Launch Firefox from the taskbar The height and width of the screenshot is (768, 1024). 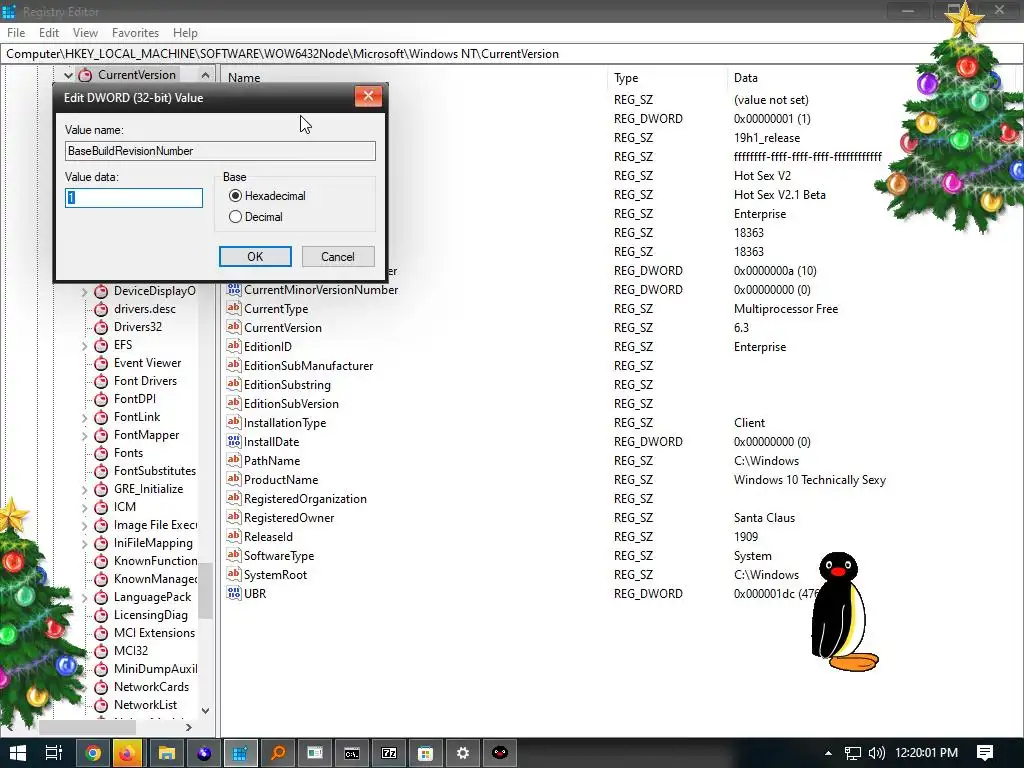pos(128,753)
